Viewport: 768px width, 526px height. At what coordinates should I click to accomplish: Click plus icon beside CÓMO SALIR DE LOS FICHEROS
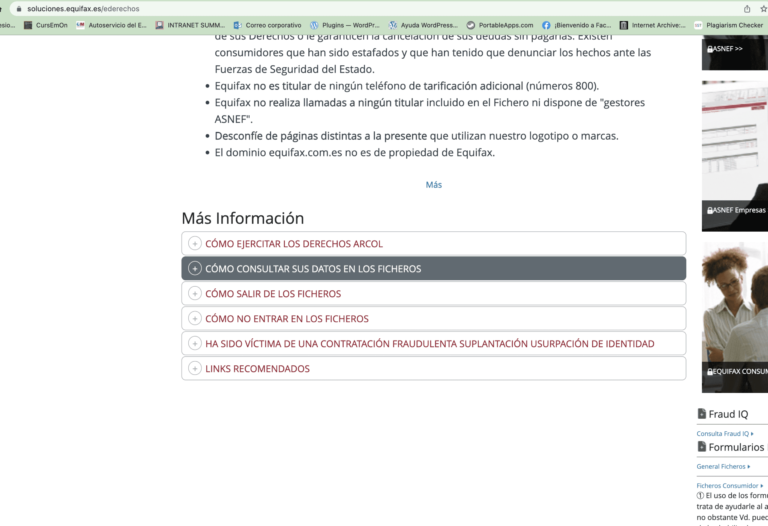point(194,293)
